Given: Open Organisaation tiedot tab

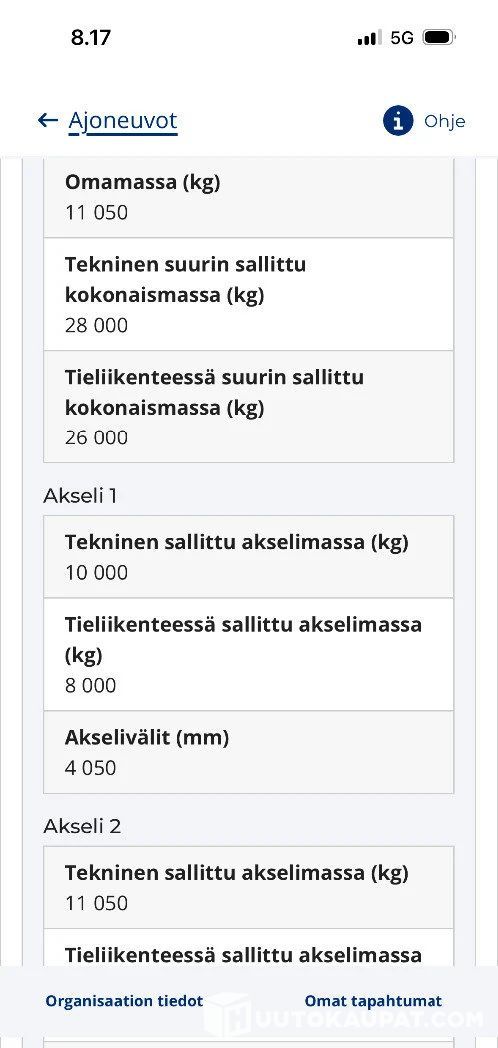Looking at the screenshot, I should (x=124, y=1001).
